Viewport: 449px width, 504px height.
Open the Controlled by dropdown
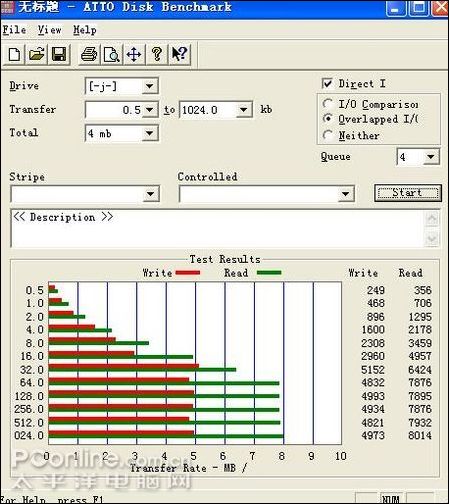click(345, 194)
